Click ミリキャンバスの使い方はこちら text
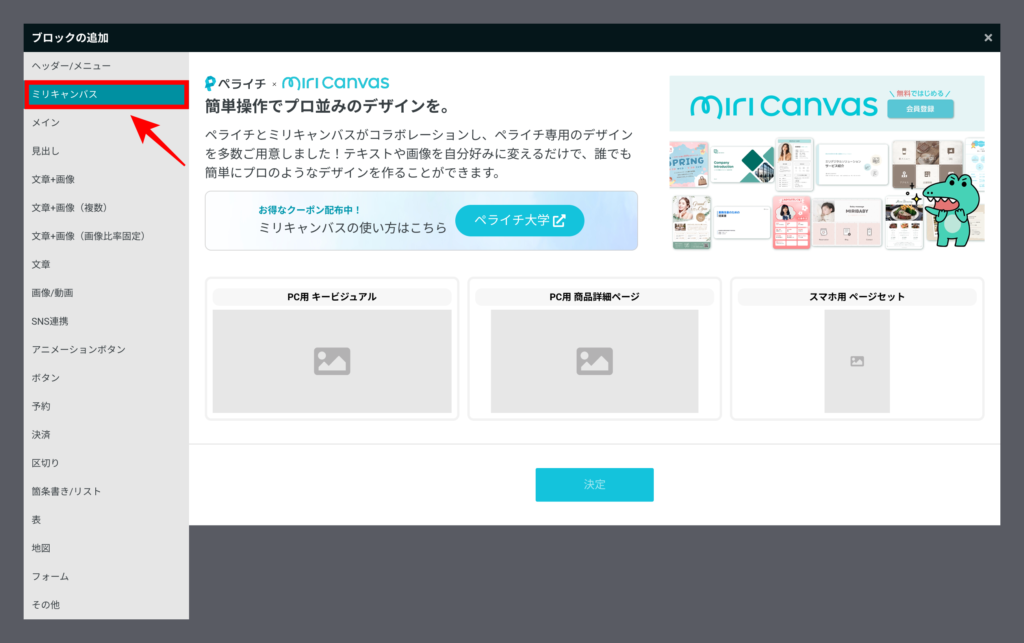The width and height of the screenshot is (1024, 643). 353,228
